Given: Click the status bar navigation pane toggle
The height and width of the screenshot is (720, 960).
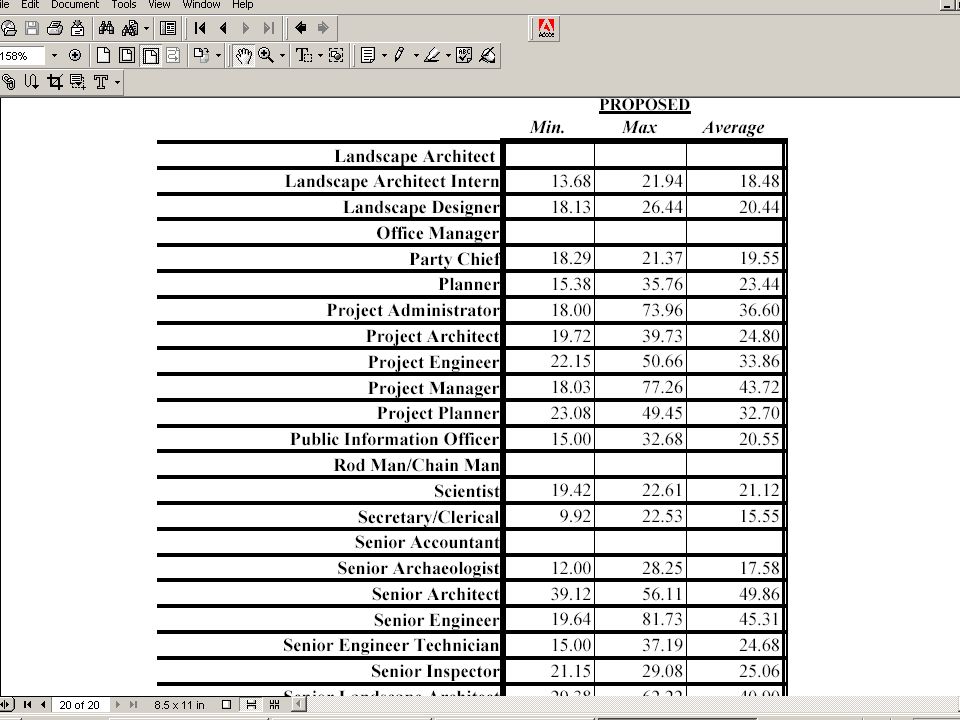Looking at the screenshot, I should [x=6, y=705].
